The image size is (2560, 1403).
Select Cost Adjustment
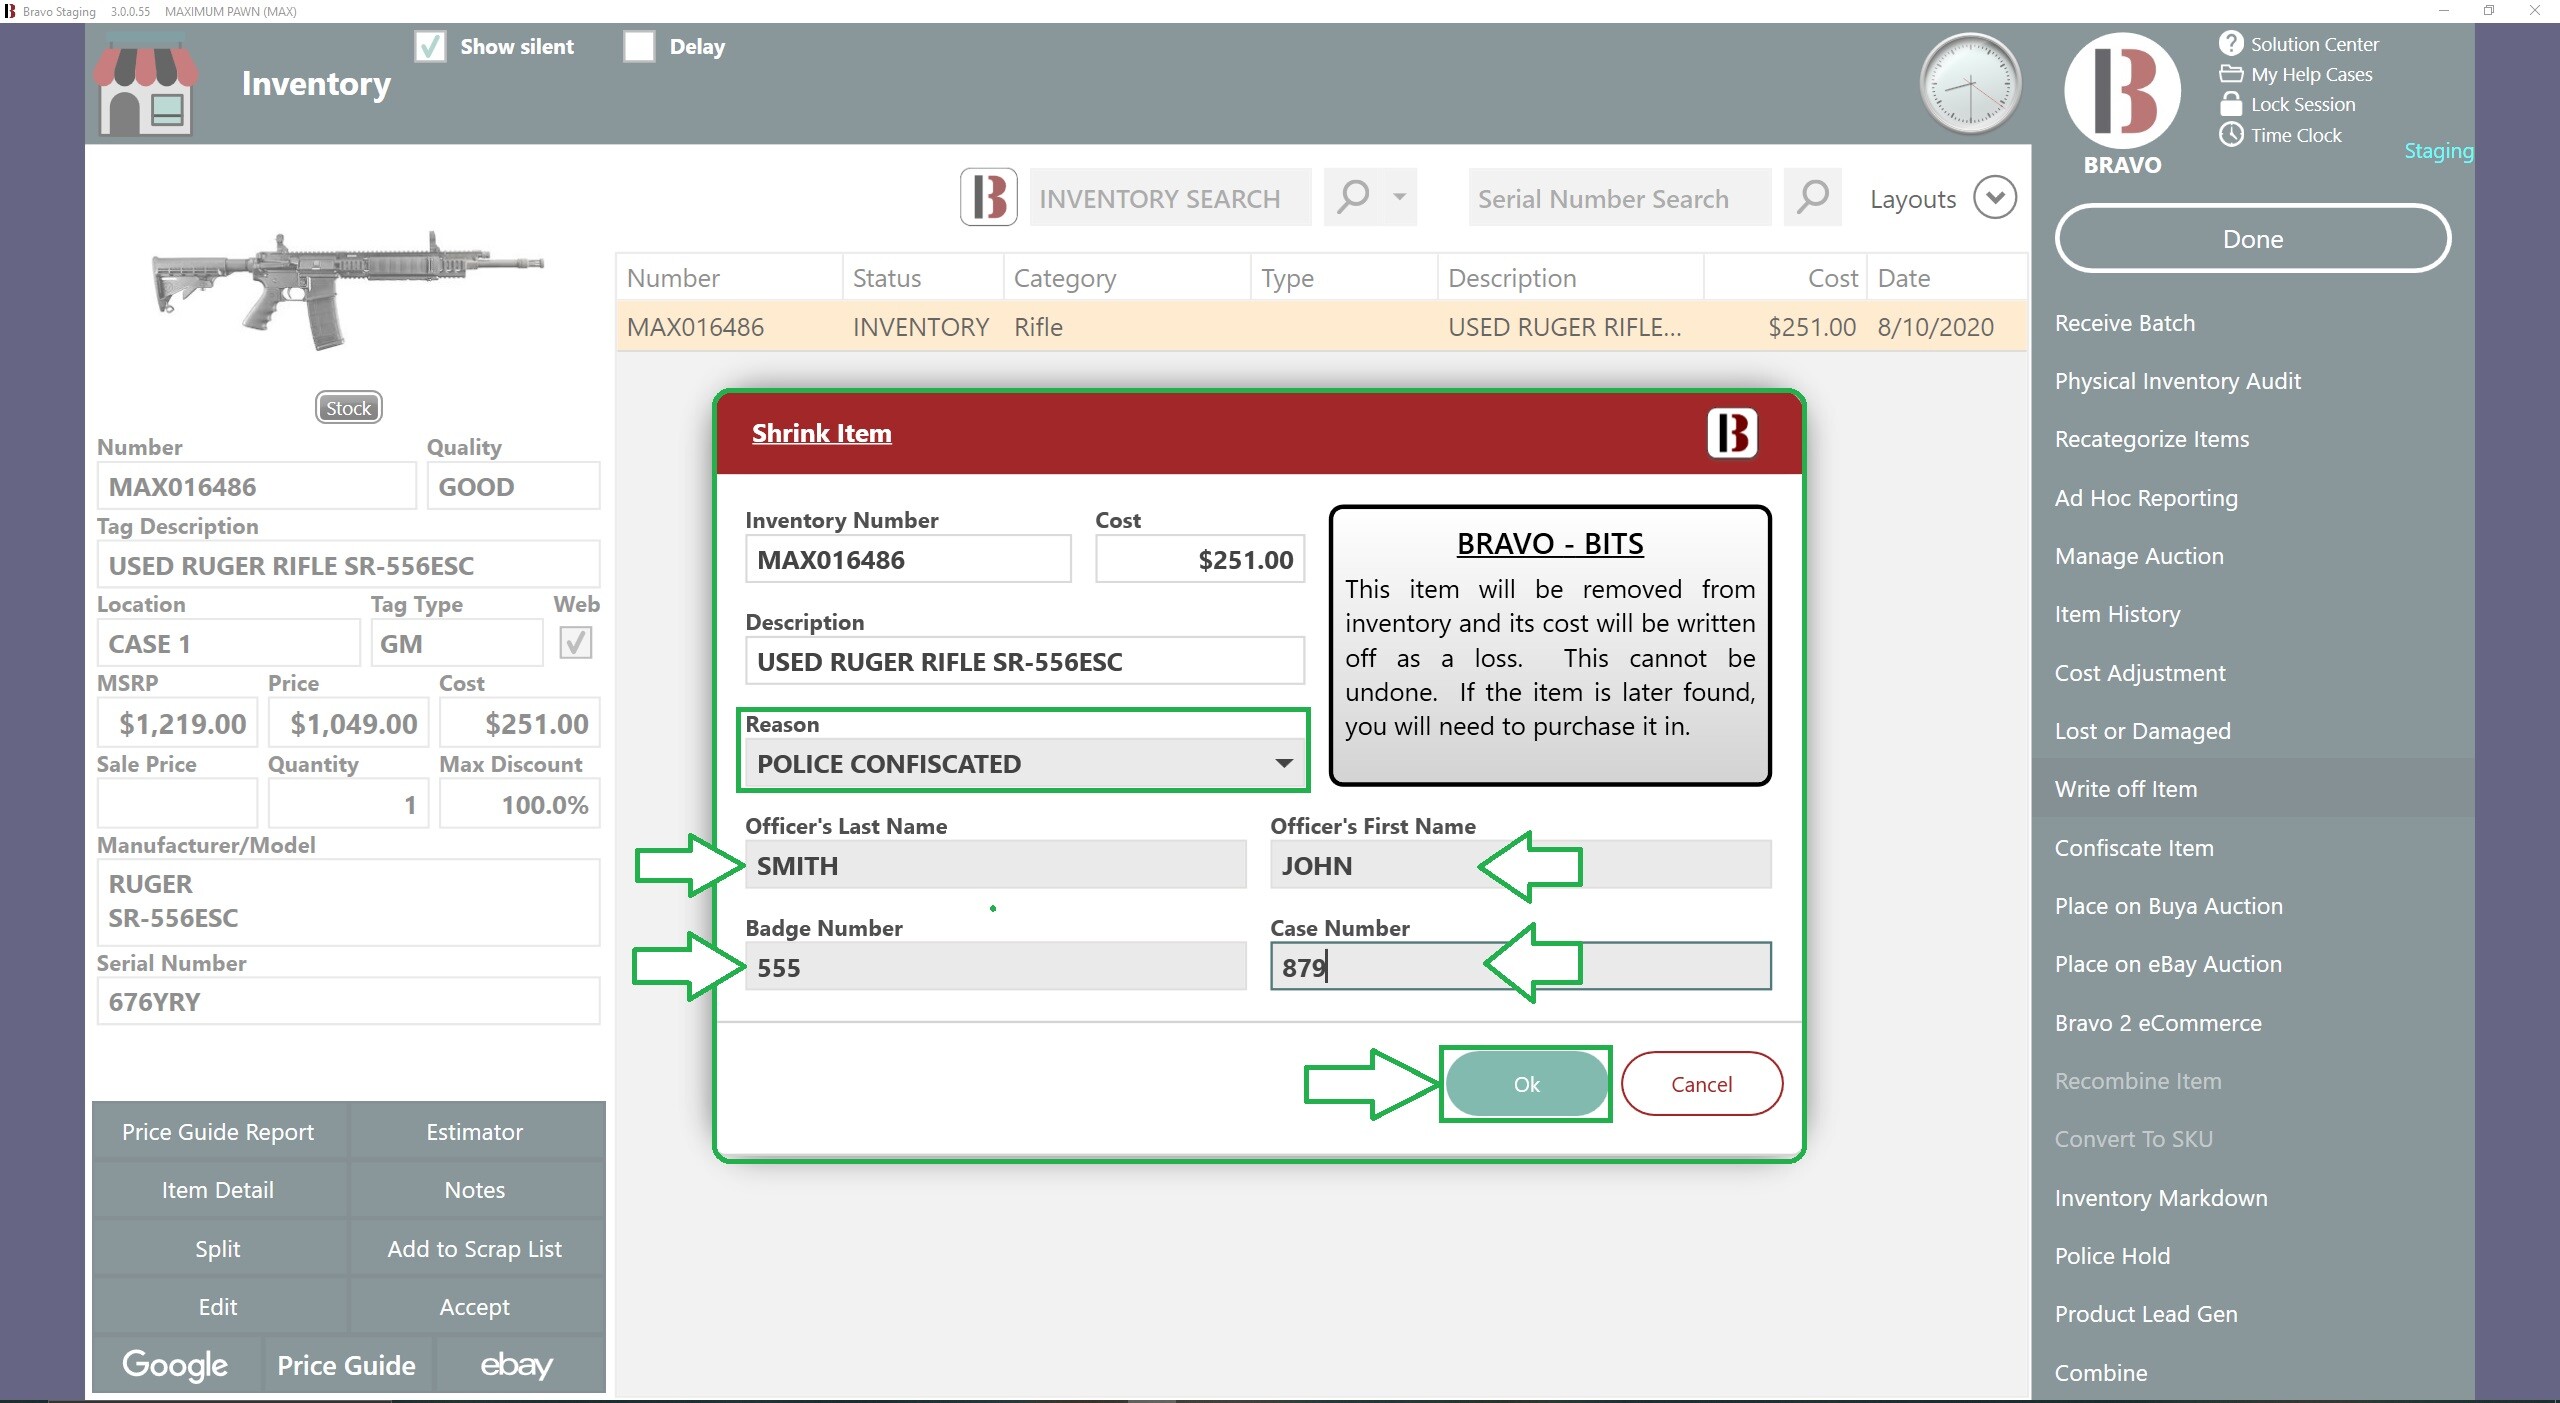[x=2140, y=673]
